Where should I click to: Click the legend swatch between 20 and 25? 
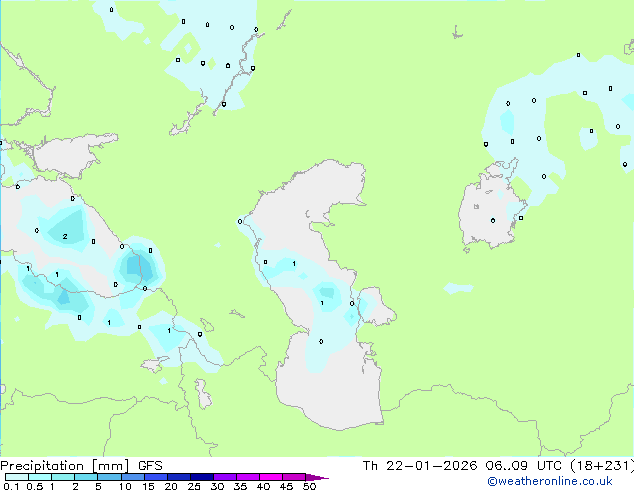[178, 477]
